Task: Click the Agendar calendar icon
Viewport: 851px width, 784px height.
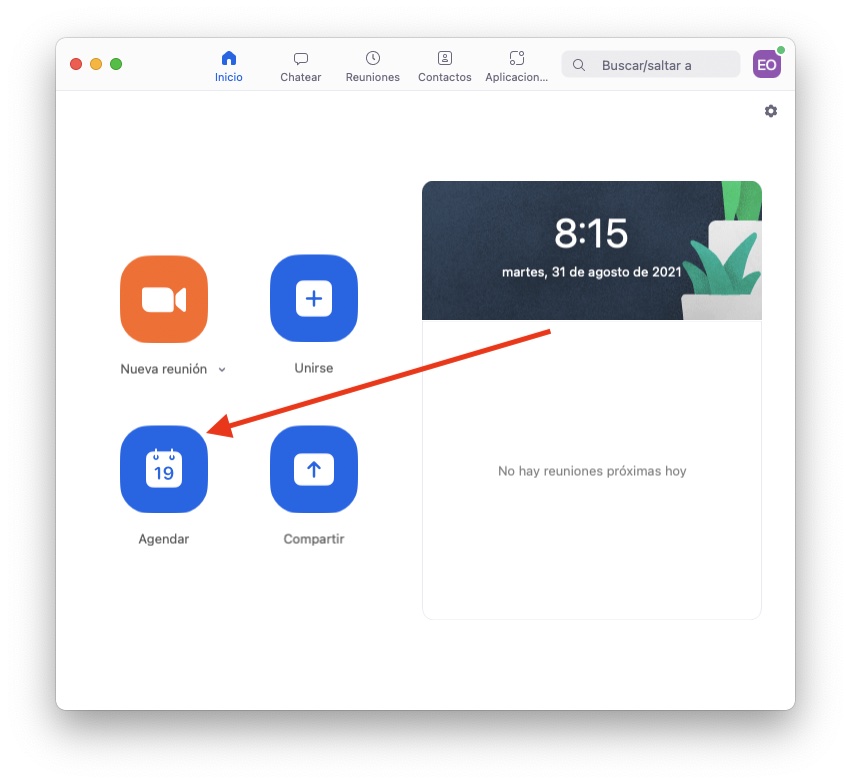Action: (x=164, y=469)
